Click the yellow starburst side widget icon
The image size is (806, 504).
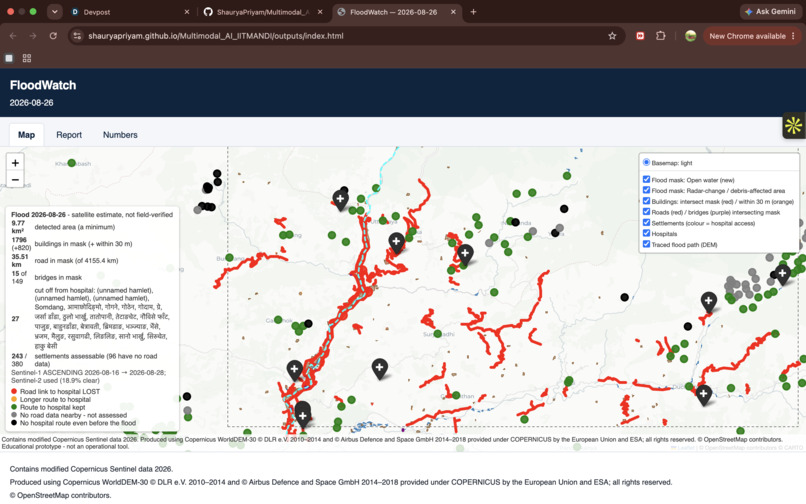(793, 125)
